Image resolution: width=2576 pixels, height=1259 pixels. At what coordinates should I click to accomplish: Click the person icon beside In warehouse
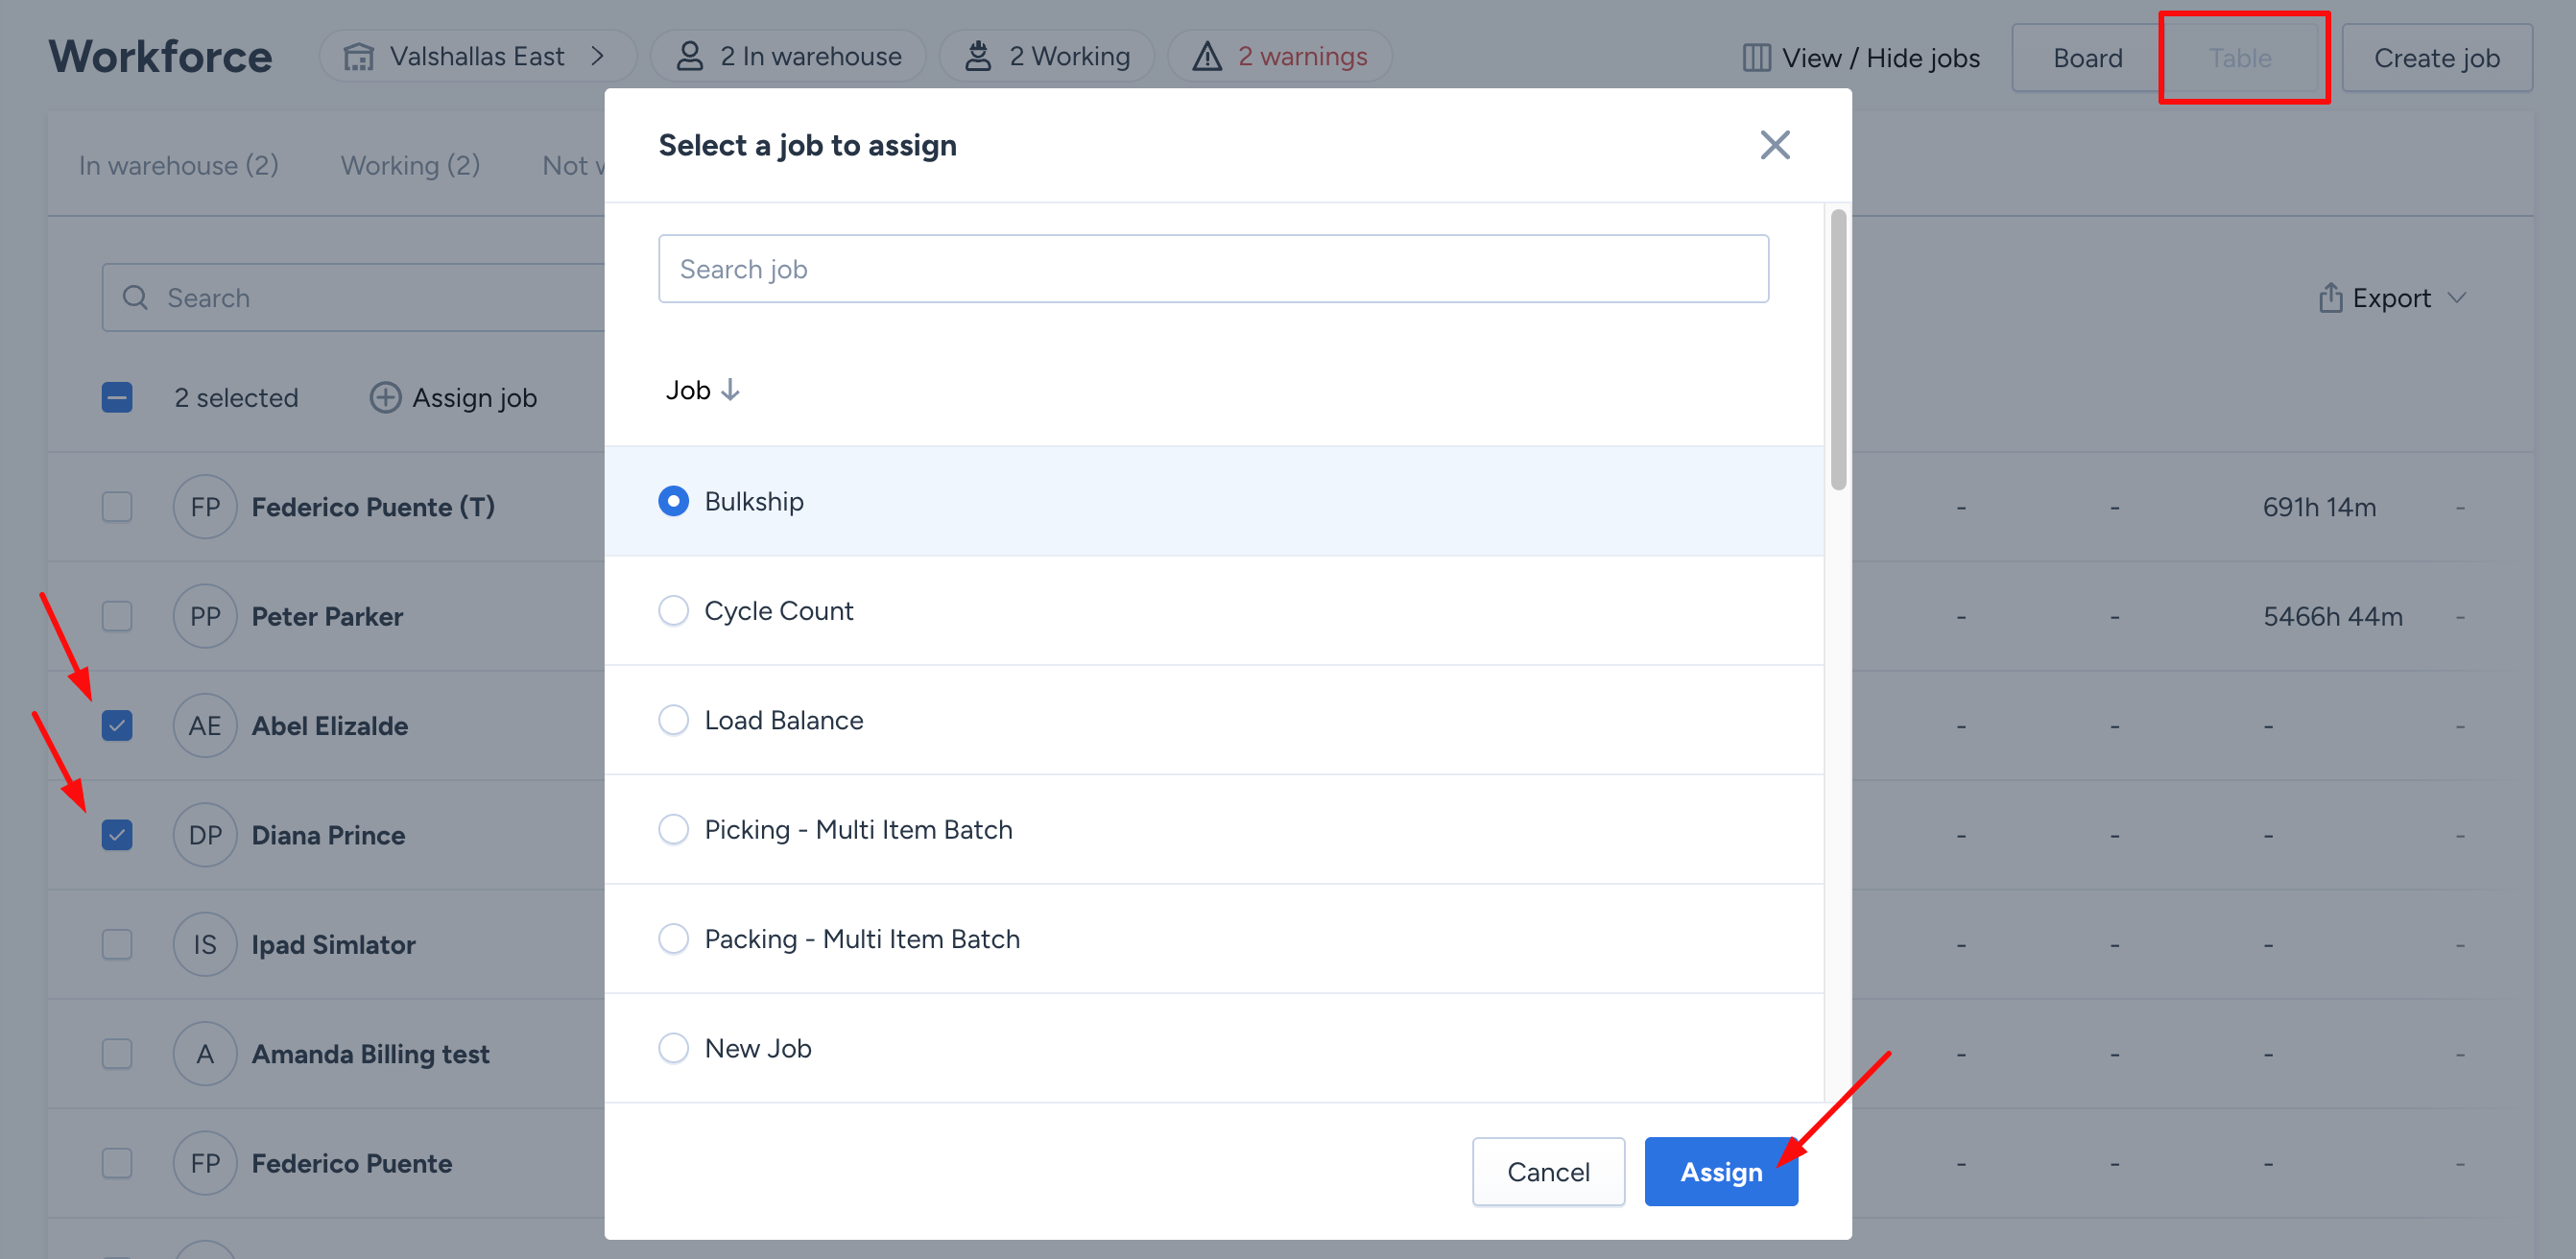[x=689, y=57]
